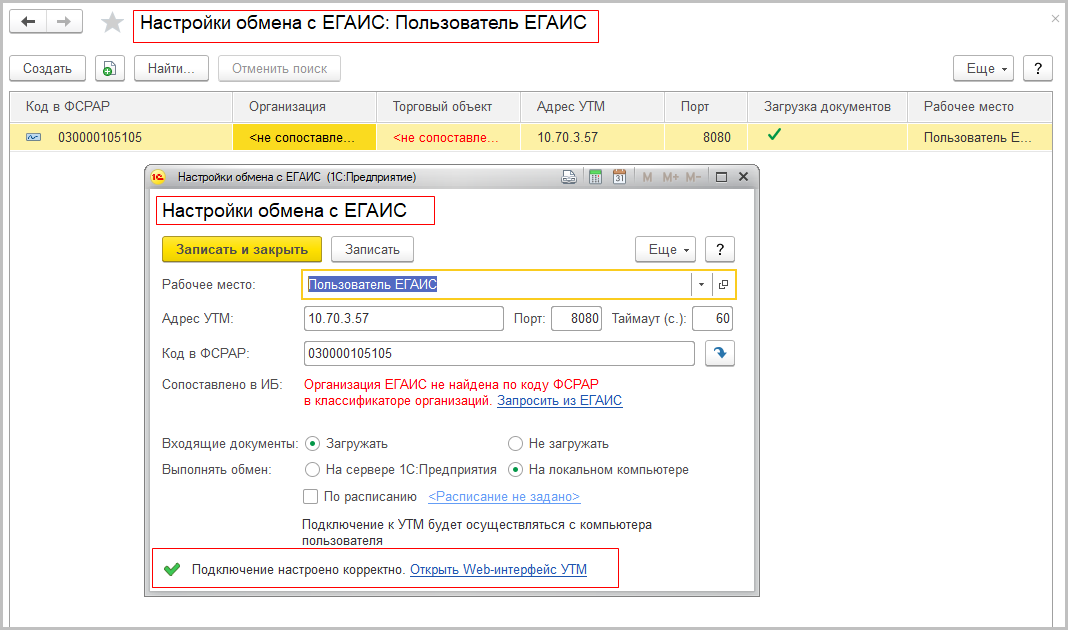Click the Рабочее место input field
Screen dimensions: 1068x630
(x=497, y=285)
